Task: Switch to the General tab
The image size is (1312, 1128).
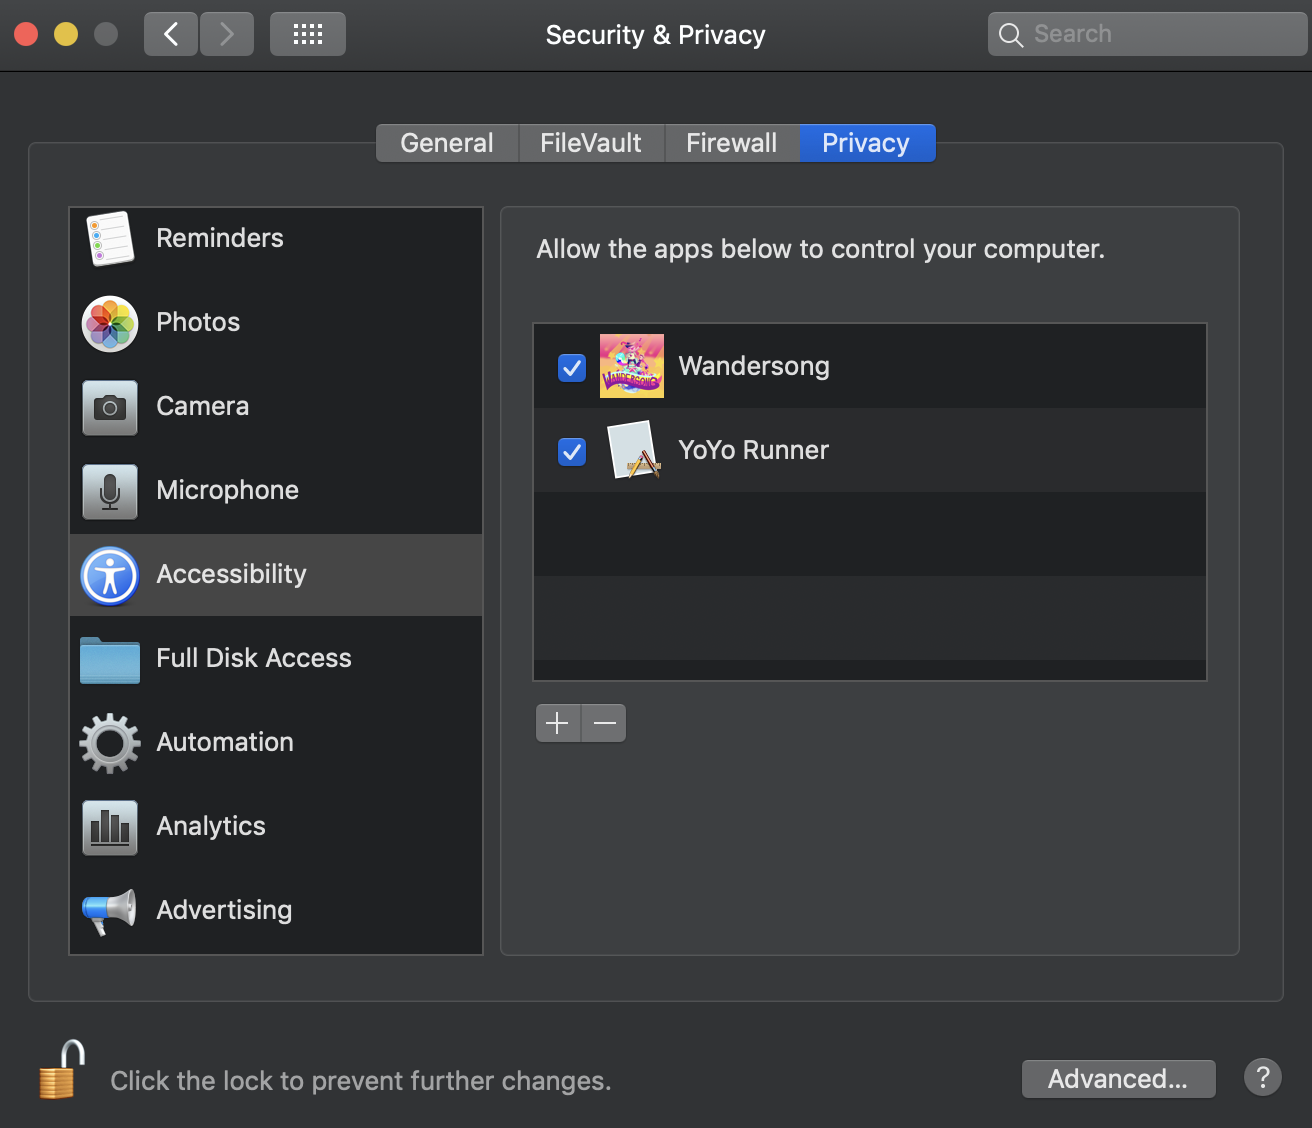Action: click(x=447, y=143)
